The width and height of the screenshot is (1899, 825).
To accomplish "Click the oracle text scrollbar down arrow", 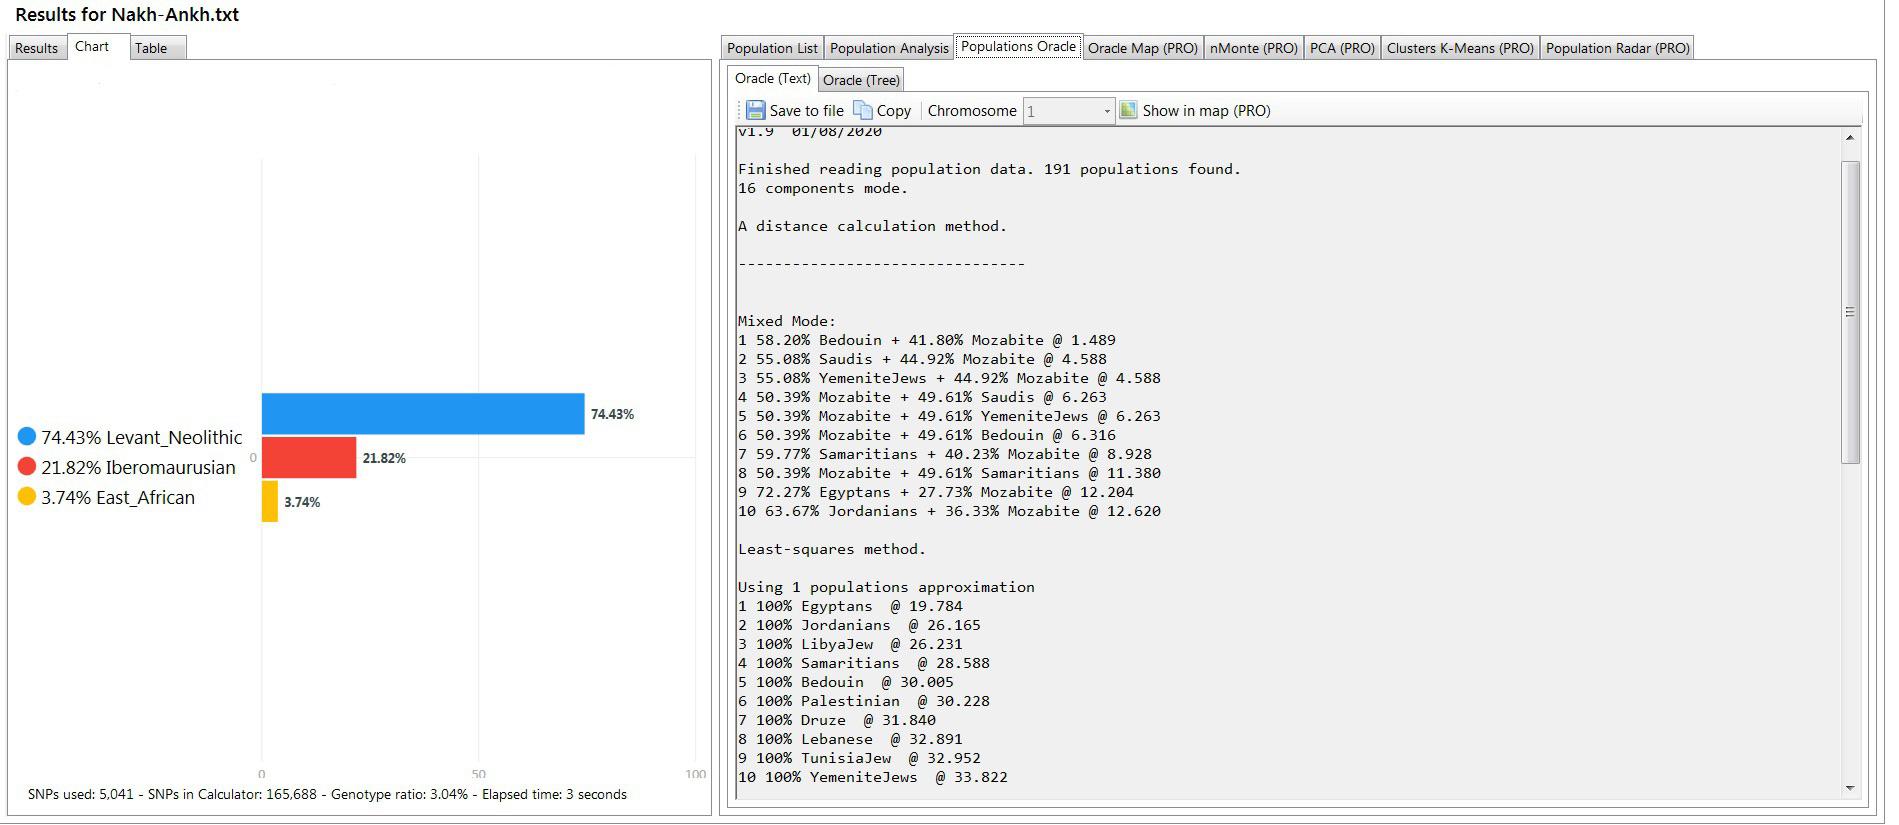I will pyautogui.click(x=1850, y=788).
